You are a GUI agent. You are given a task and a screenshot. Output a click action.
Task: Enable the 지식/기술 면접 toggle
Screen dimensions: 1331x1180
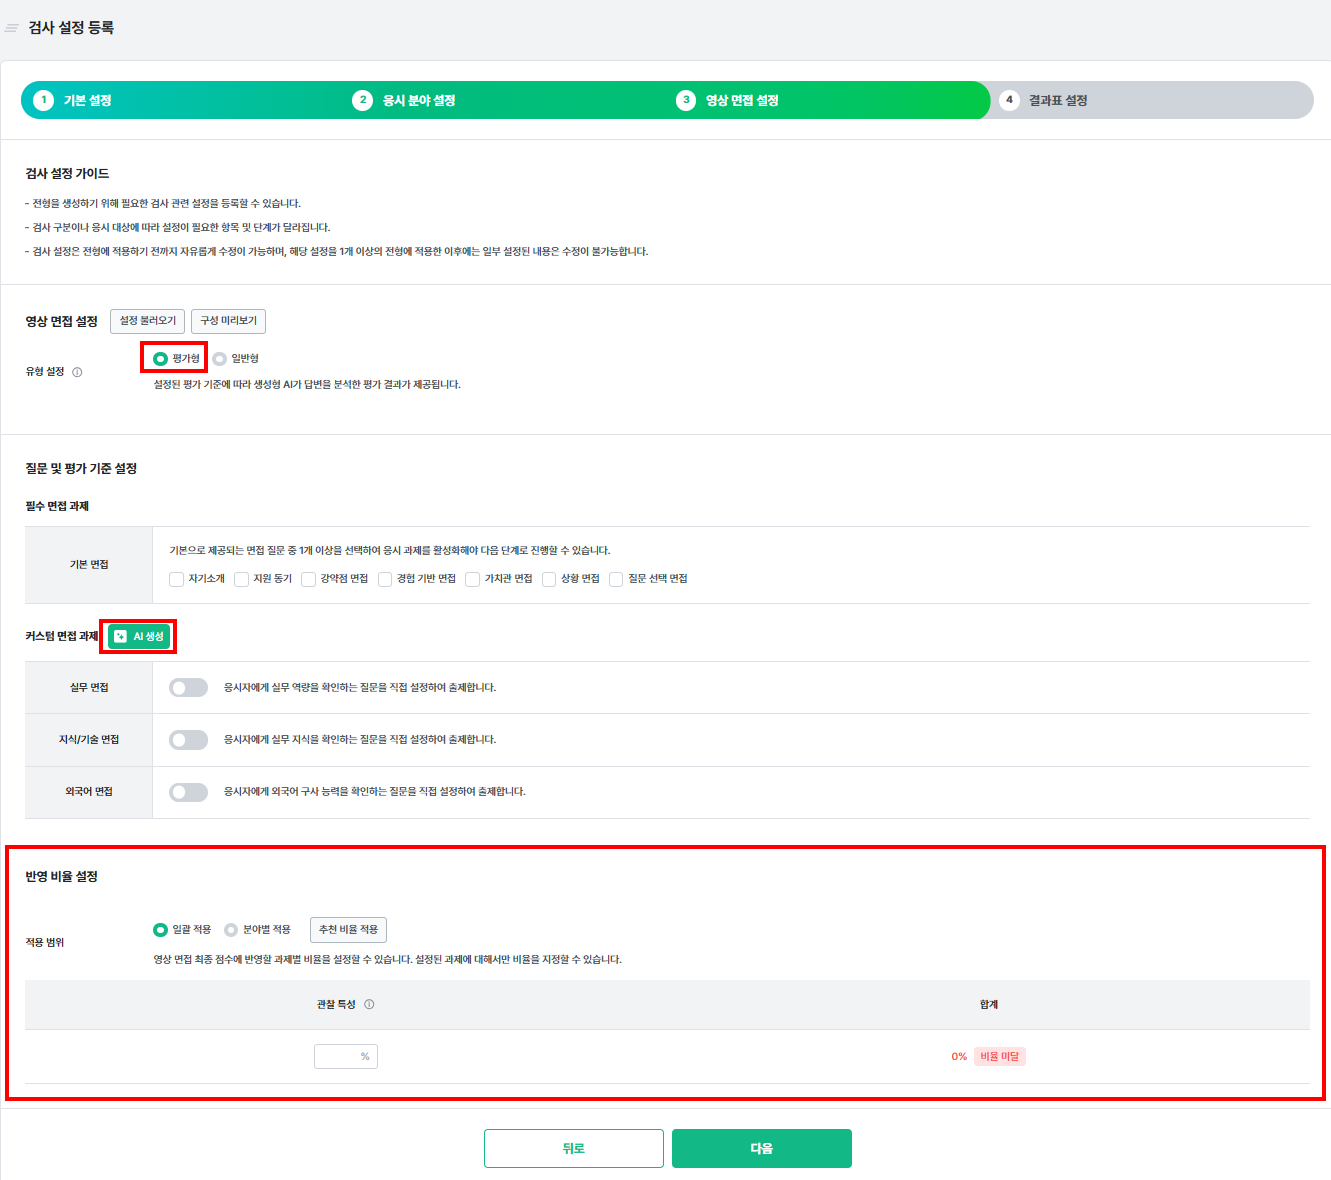tap(189, 740)
